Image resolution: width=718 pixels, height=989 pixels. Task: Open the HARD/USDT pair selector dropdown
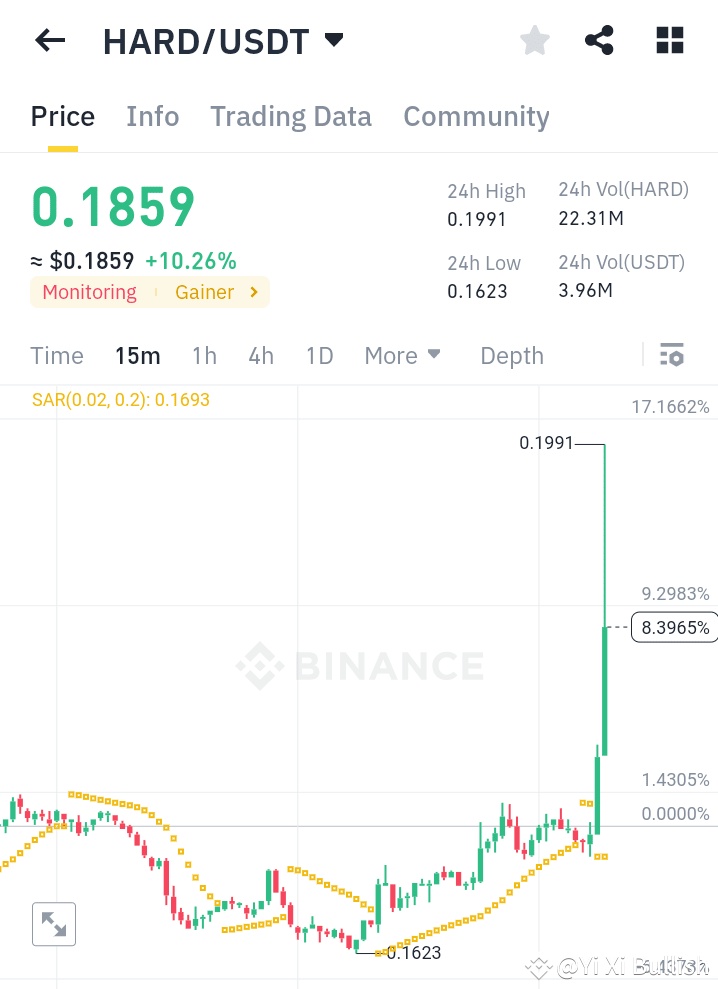[333, 40]
